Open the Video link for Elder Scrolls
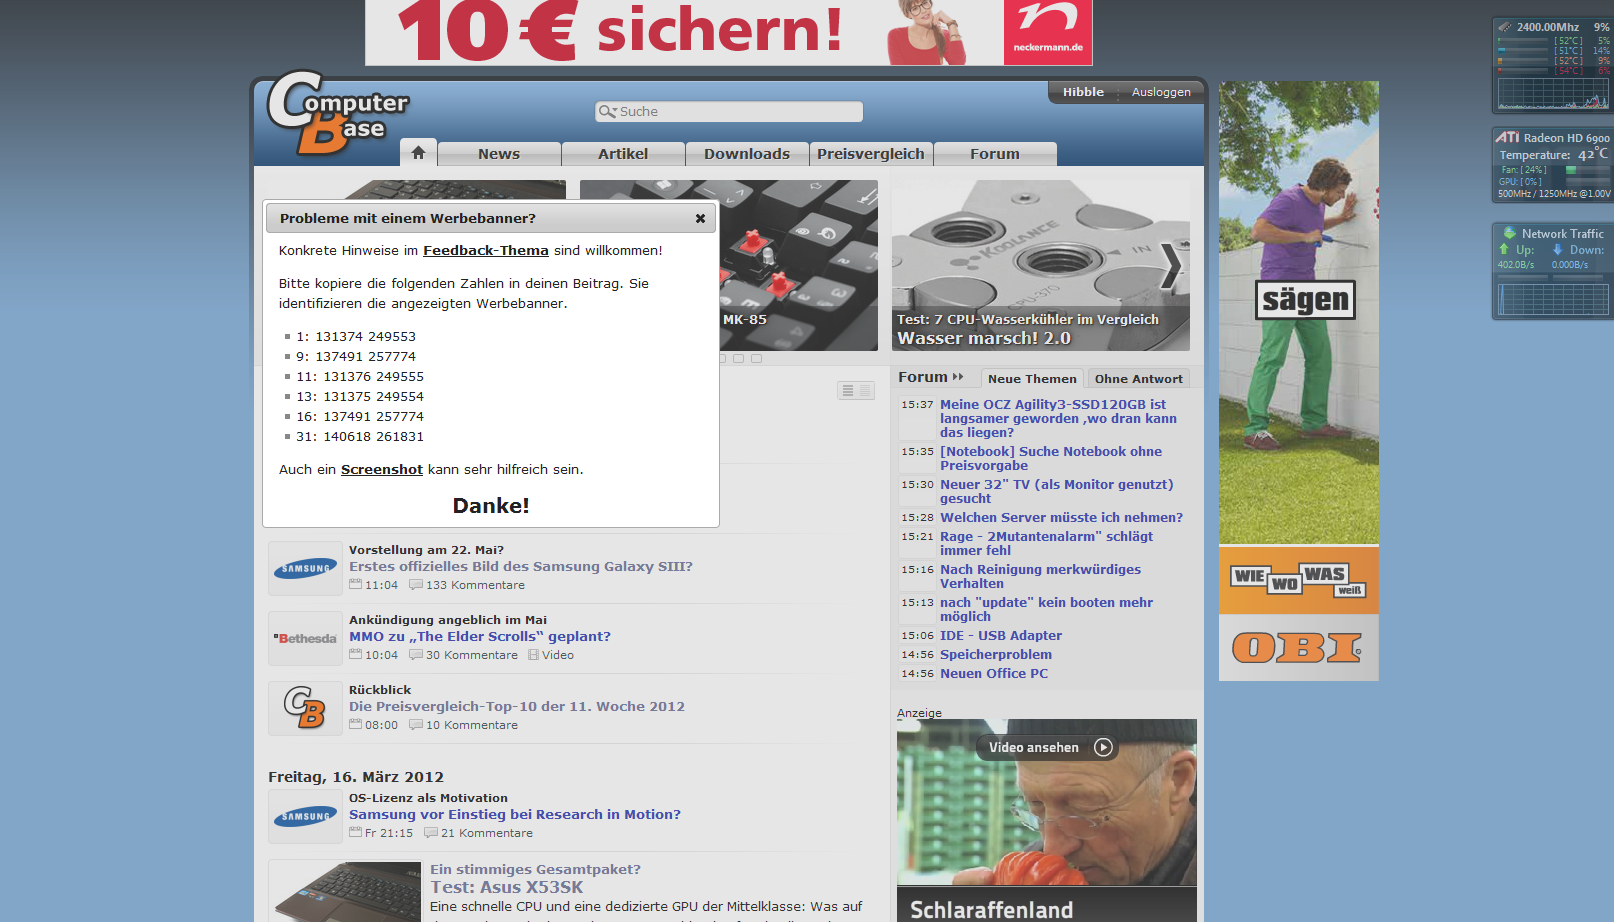1614x922 pixels. click(551, 656)
